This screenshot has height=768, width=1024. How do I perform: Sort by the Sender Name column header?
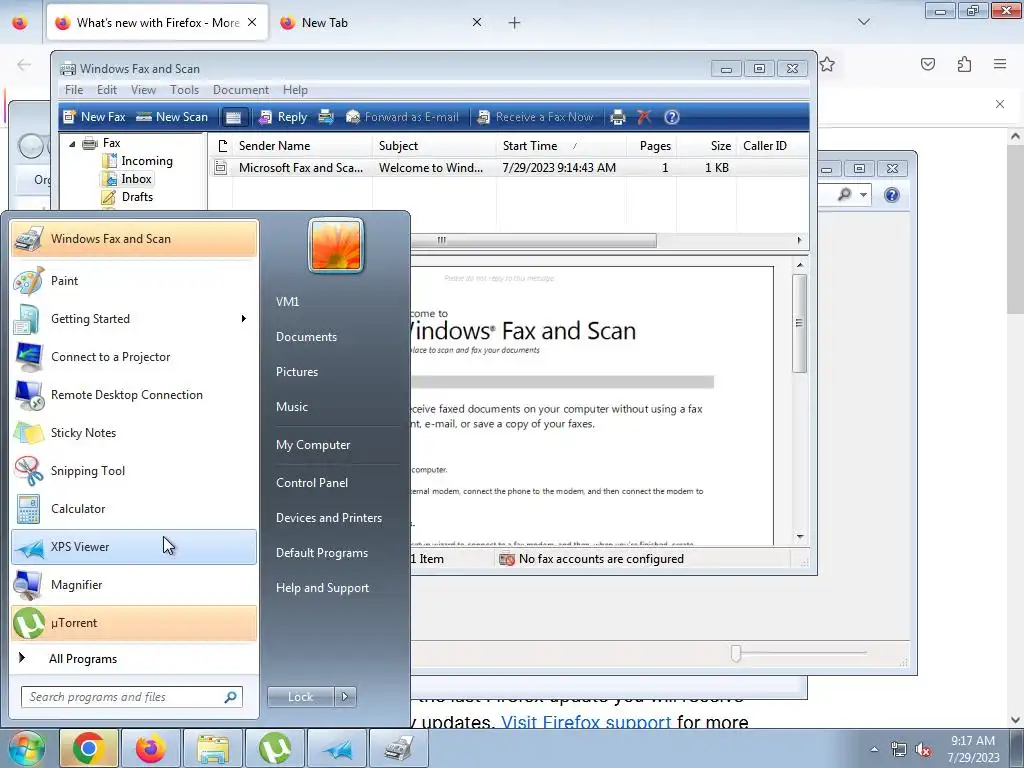[302, 146]
